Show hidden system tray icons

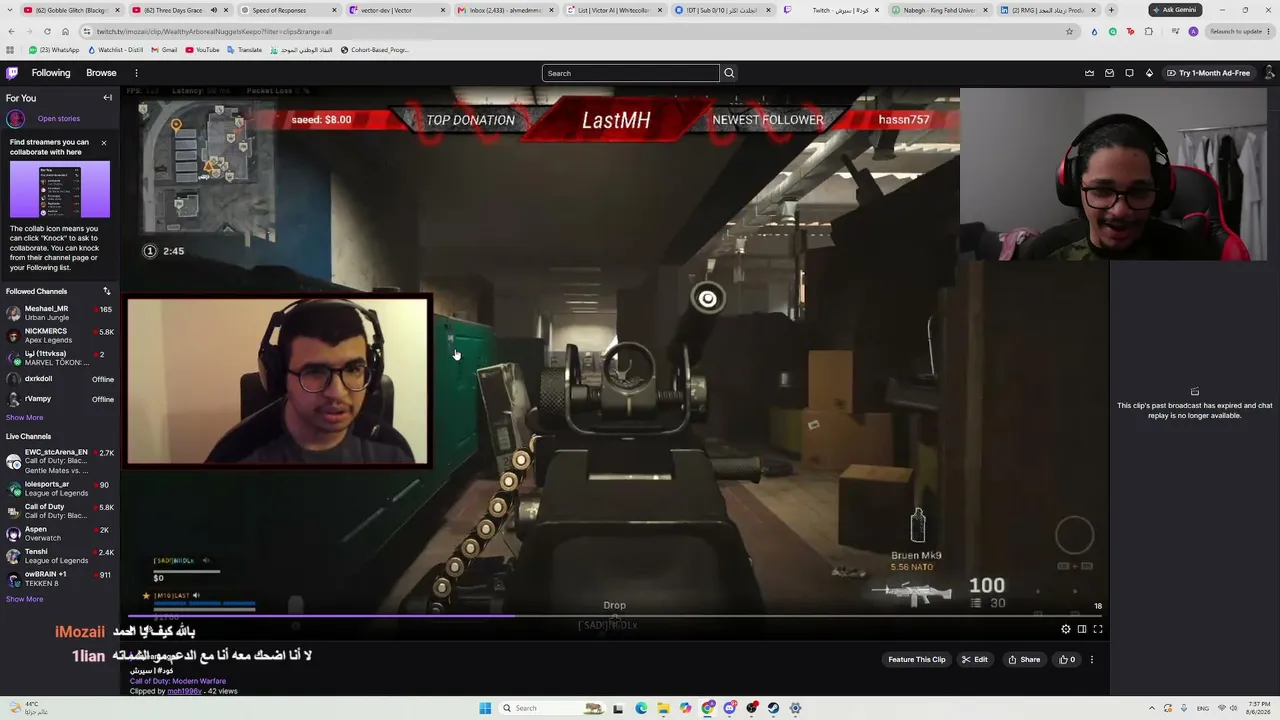tap(1151, 708)
